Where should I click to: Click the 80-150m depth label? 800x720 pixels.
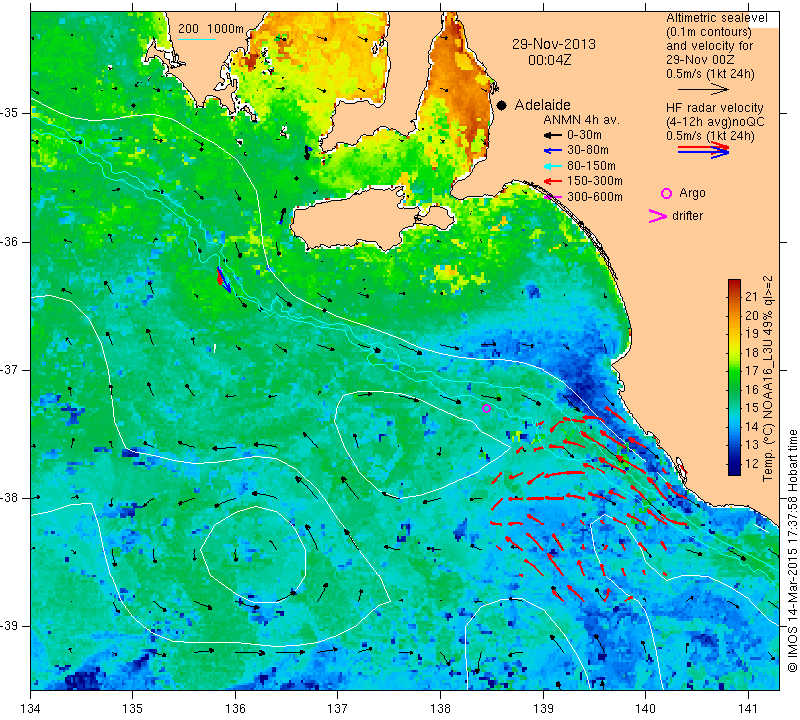pyautogui.click(x=591, y=166)
